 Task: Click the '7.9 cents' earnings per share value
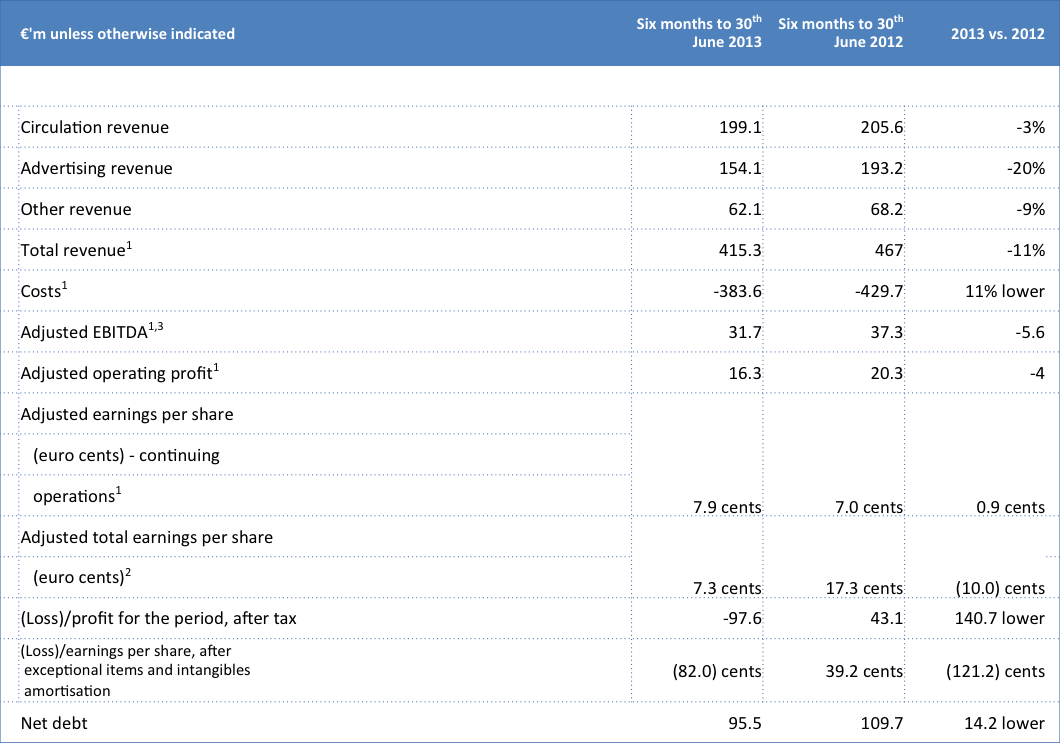click(725, 507)
